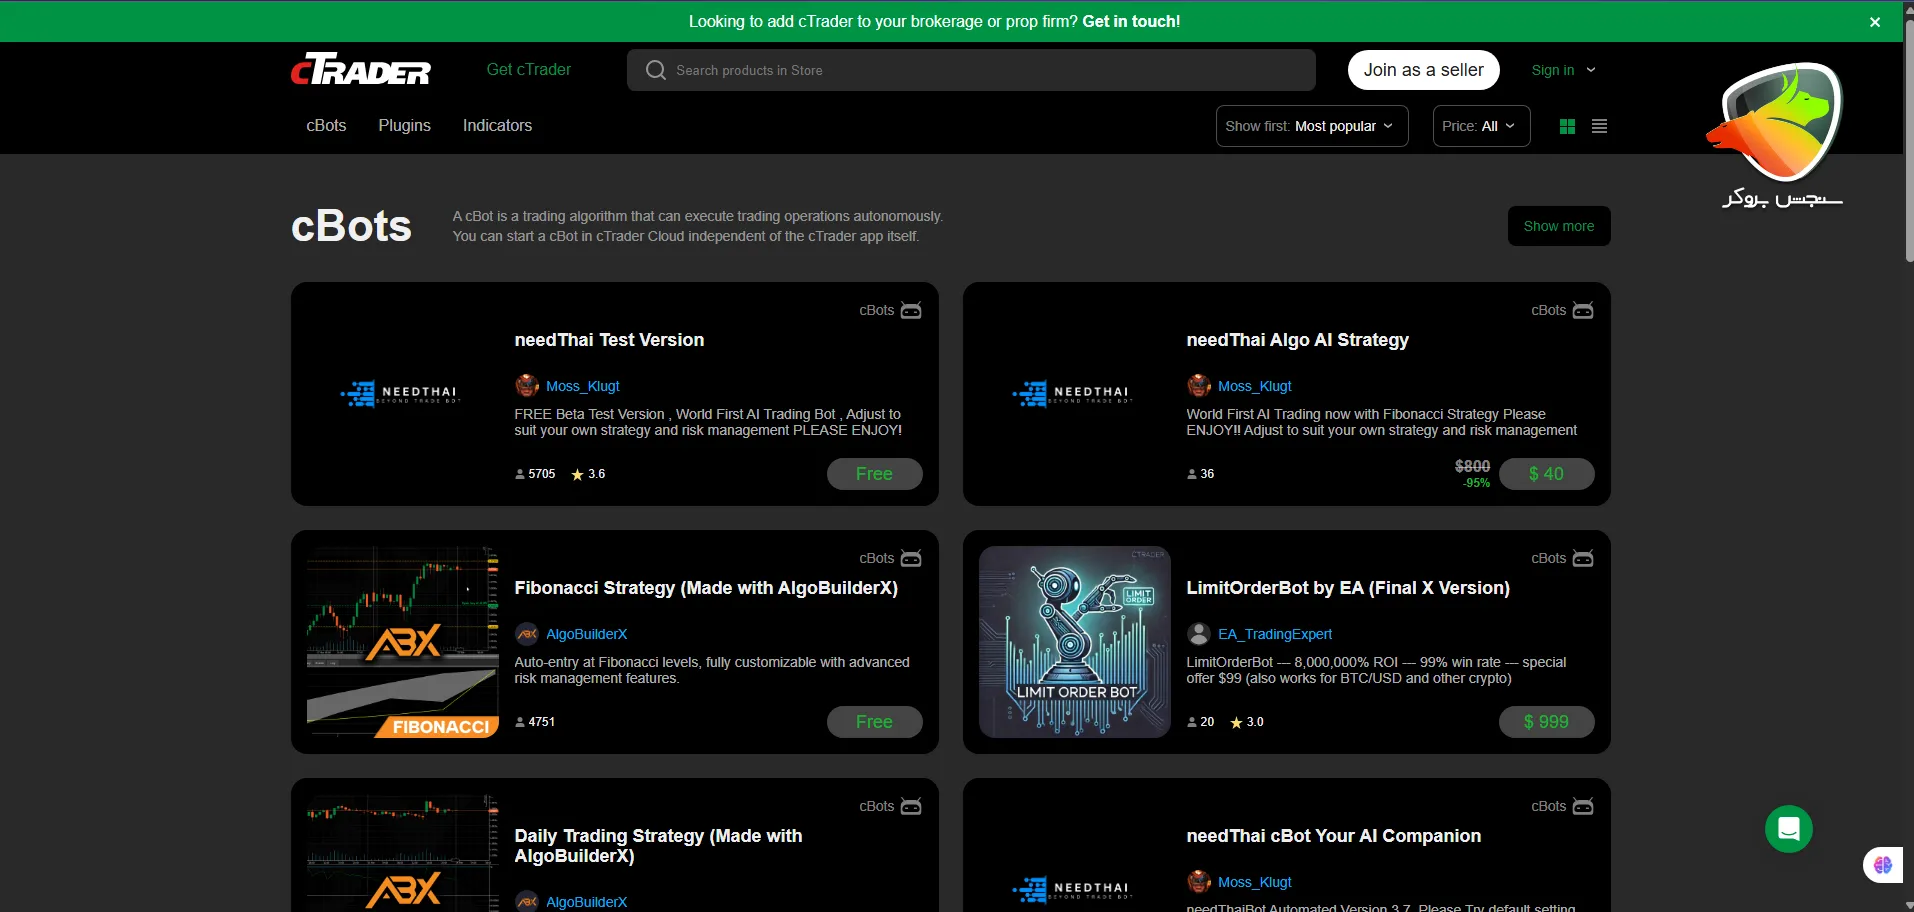Expand the Show first: Most popular dropdown
The height and width of the screenshot is (912, 1914).
[1311, 126]
